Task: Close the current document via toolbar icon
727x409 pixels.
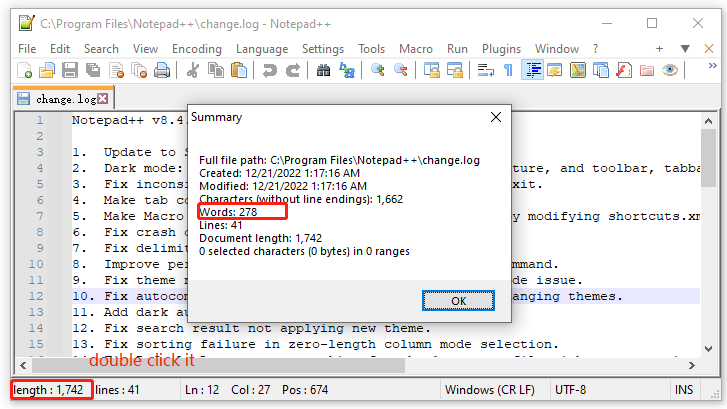Action: coord(116,70)
